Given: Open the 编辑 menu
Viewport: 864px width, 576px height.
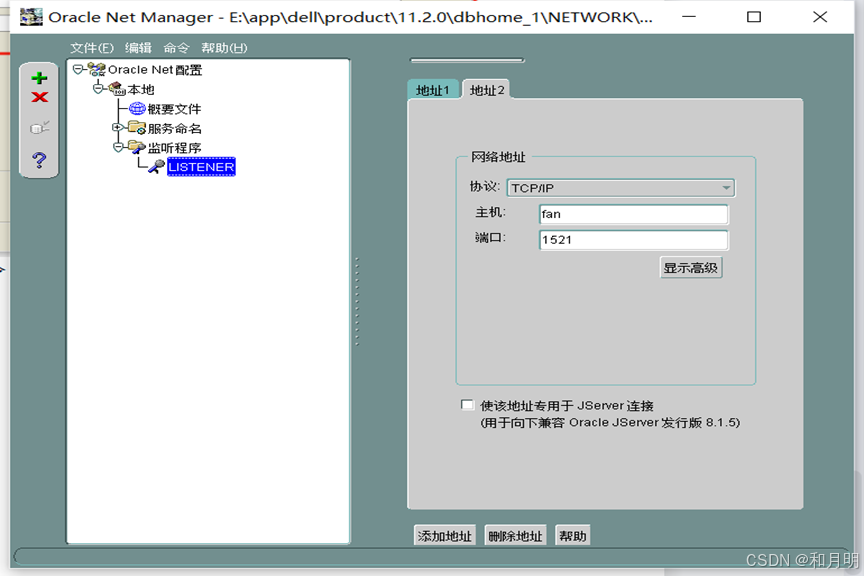Looking at the screenshot, I should pyautogui.click(x=138, y=48).
